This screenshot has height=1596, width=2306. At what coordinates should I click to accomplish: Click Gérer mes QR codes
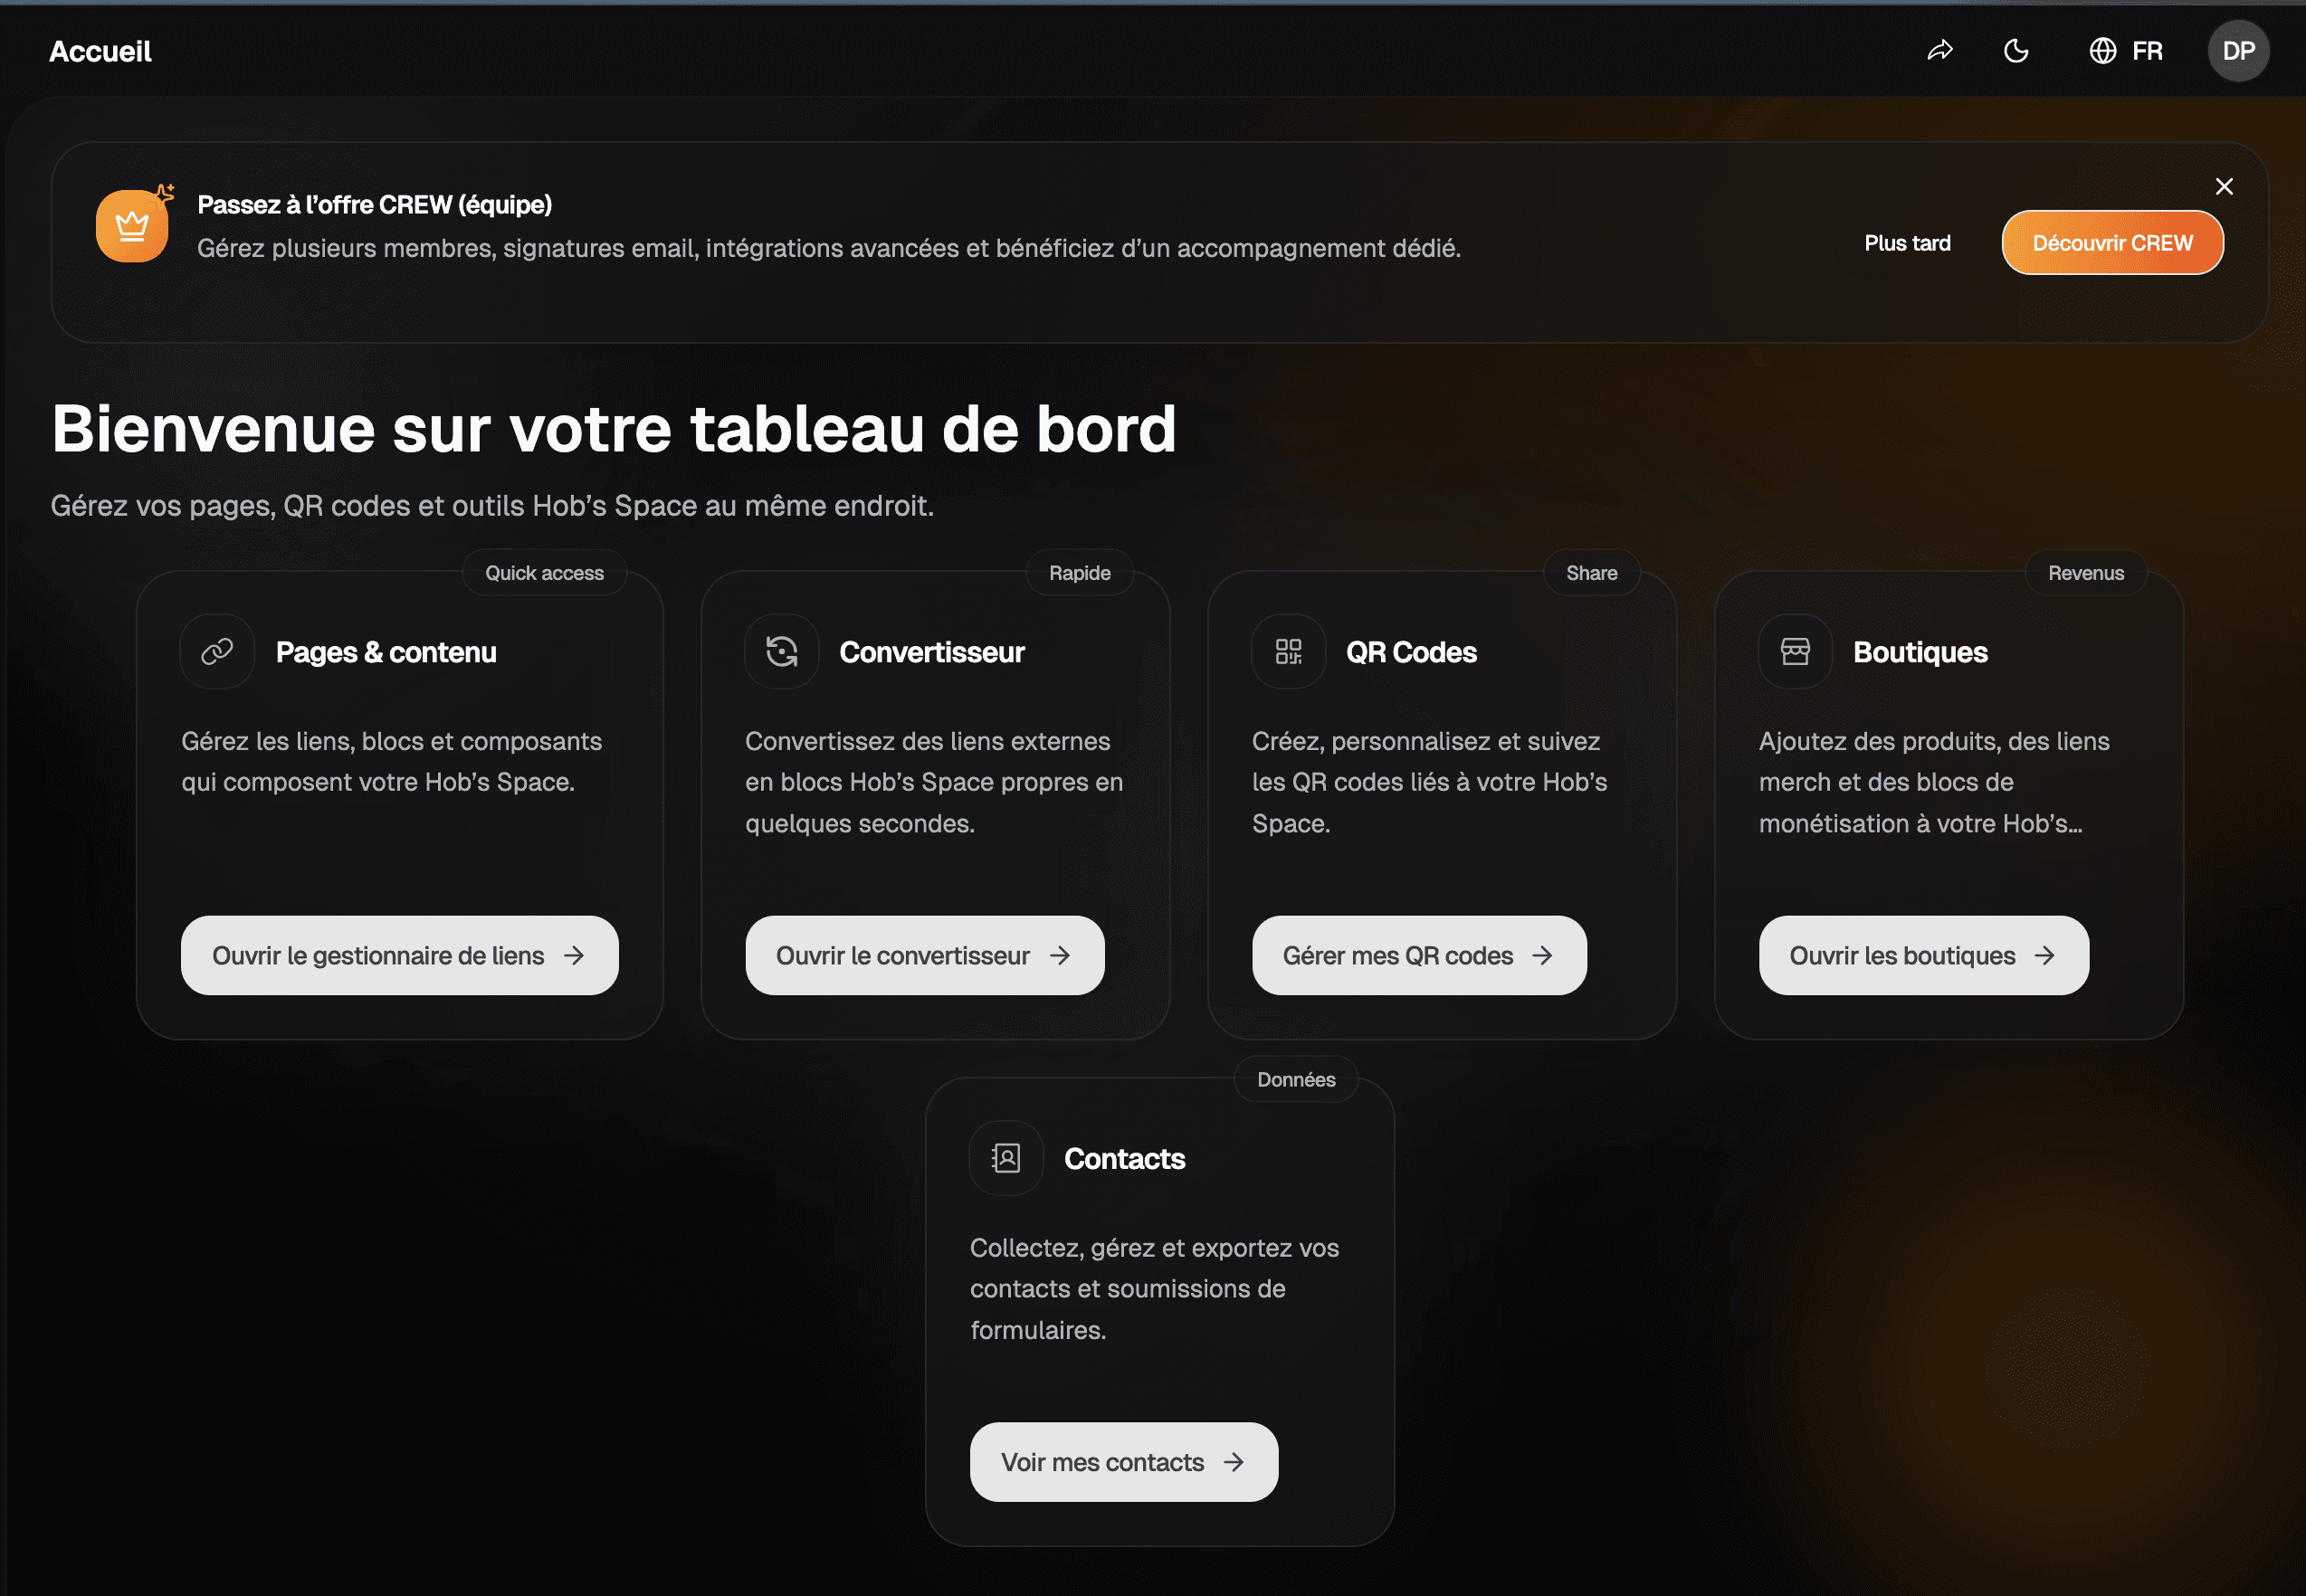(1418, 955)
